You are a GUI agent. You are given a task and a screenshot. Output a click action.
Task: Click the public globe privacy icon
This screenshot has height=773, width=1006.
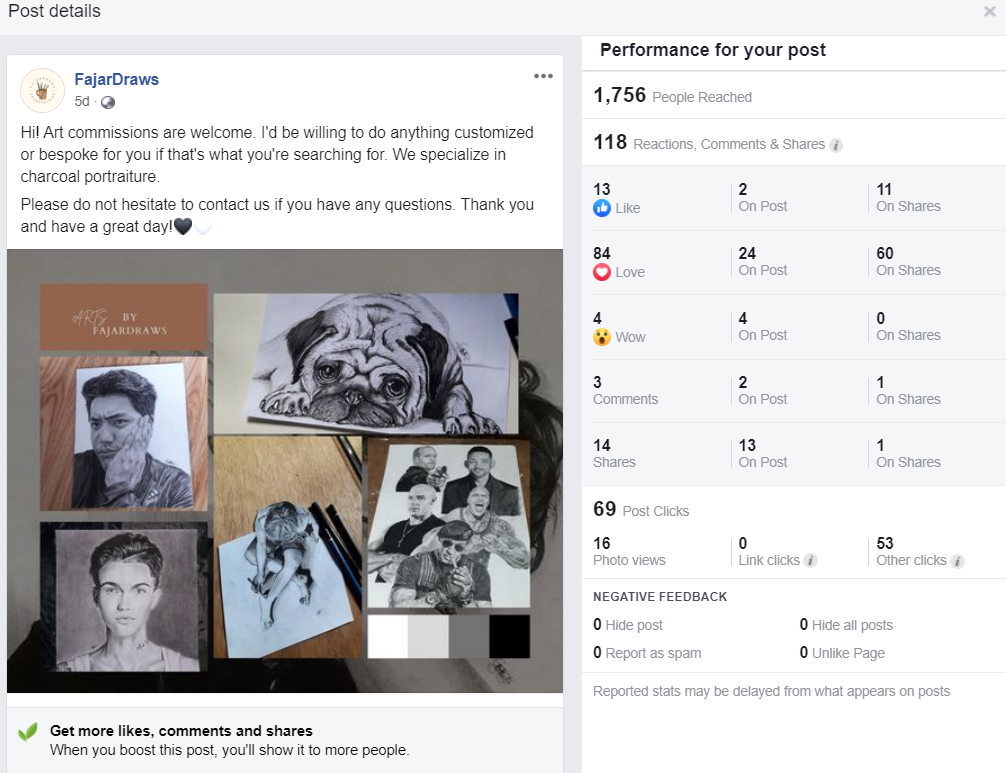(108, 102)
